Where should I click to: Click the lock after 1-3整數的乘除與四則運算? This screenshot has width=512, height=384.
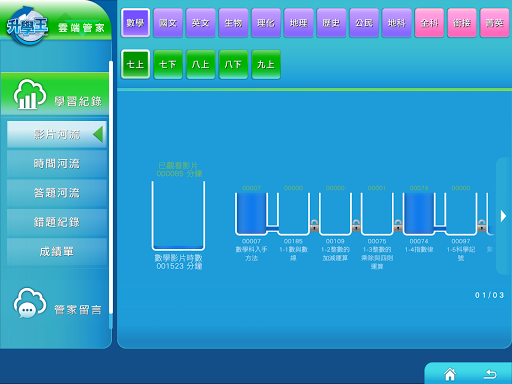[398, 226]
